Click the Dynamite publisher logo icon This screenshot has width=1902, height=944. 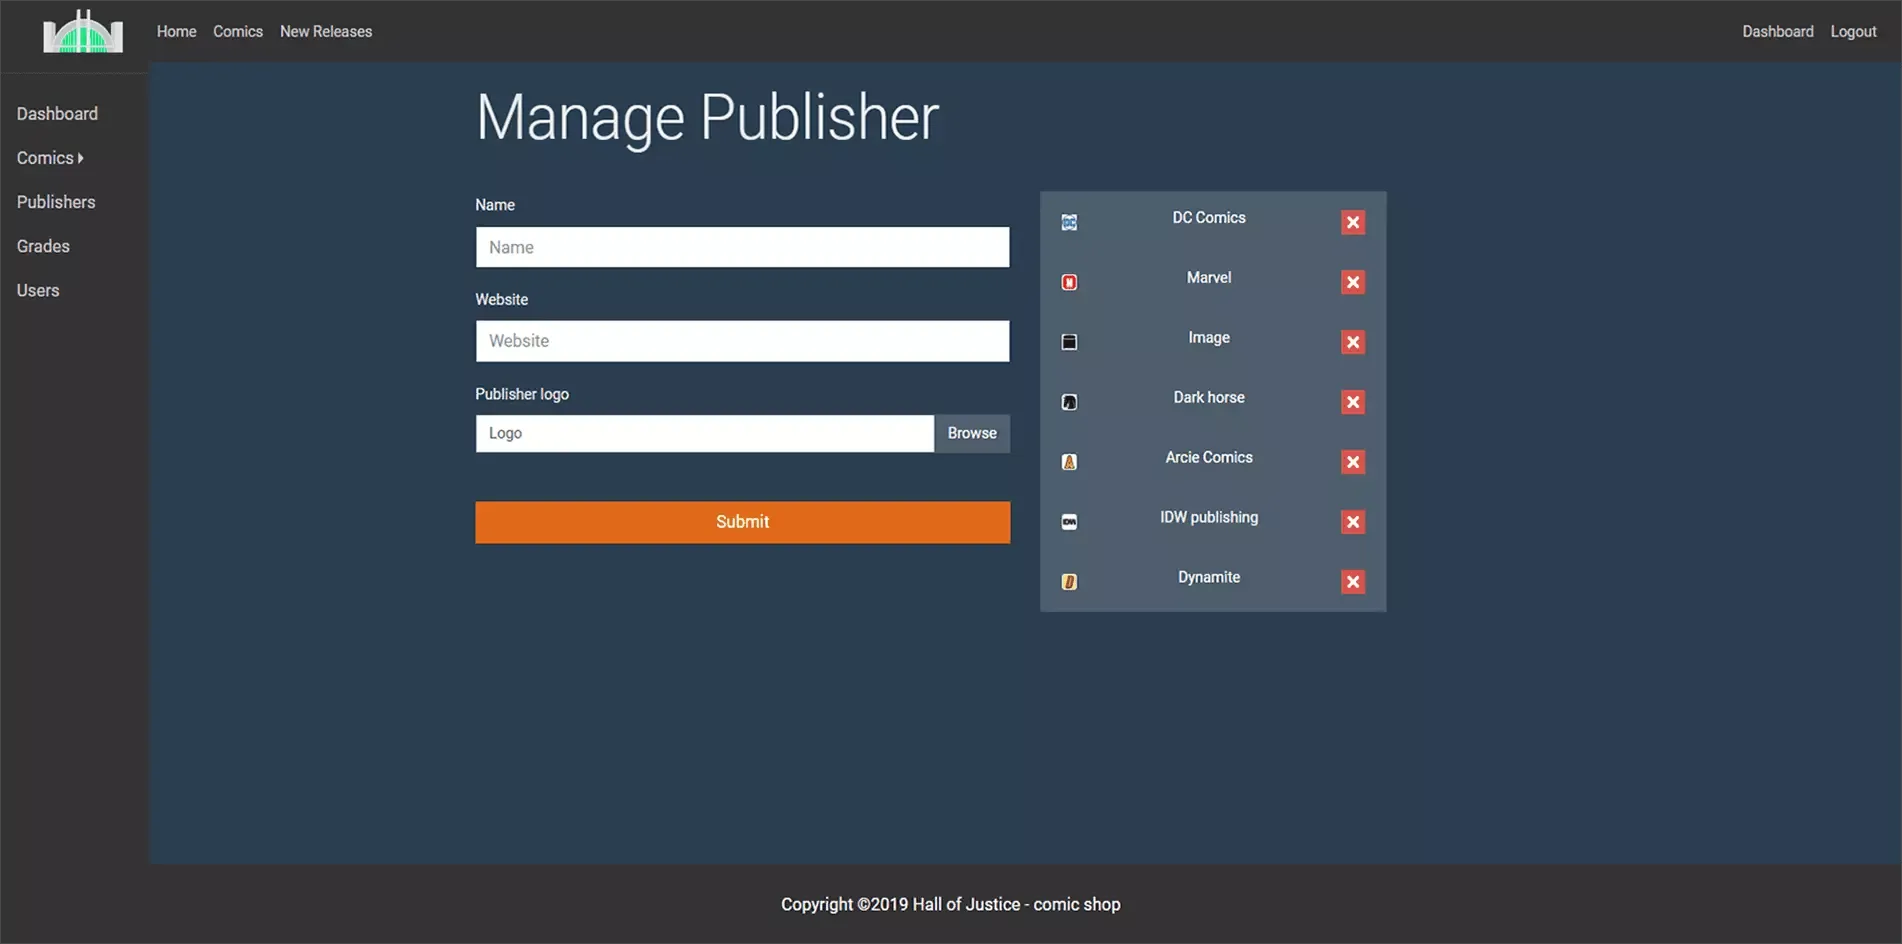[x=1069, y=582]
